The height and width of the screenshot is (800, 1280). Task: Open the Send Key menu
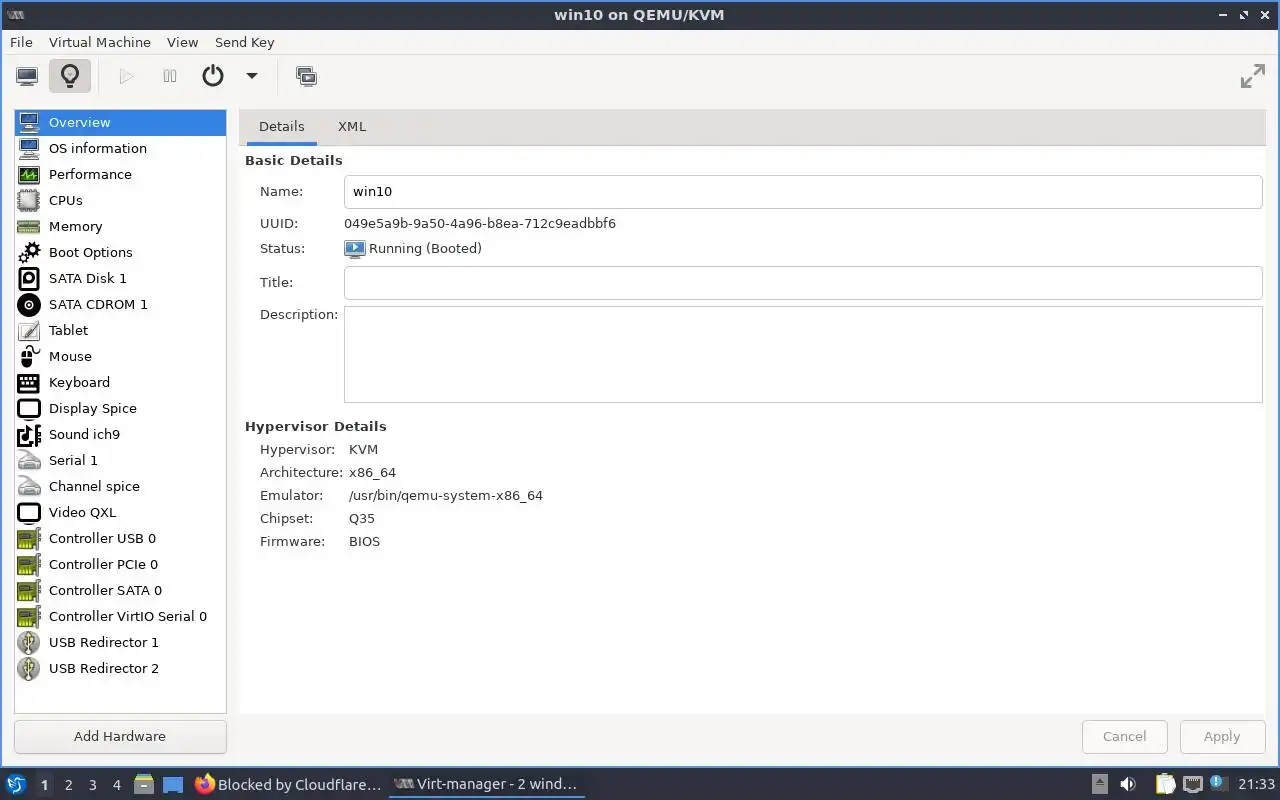click(x=244, y=42)
